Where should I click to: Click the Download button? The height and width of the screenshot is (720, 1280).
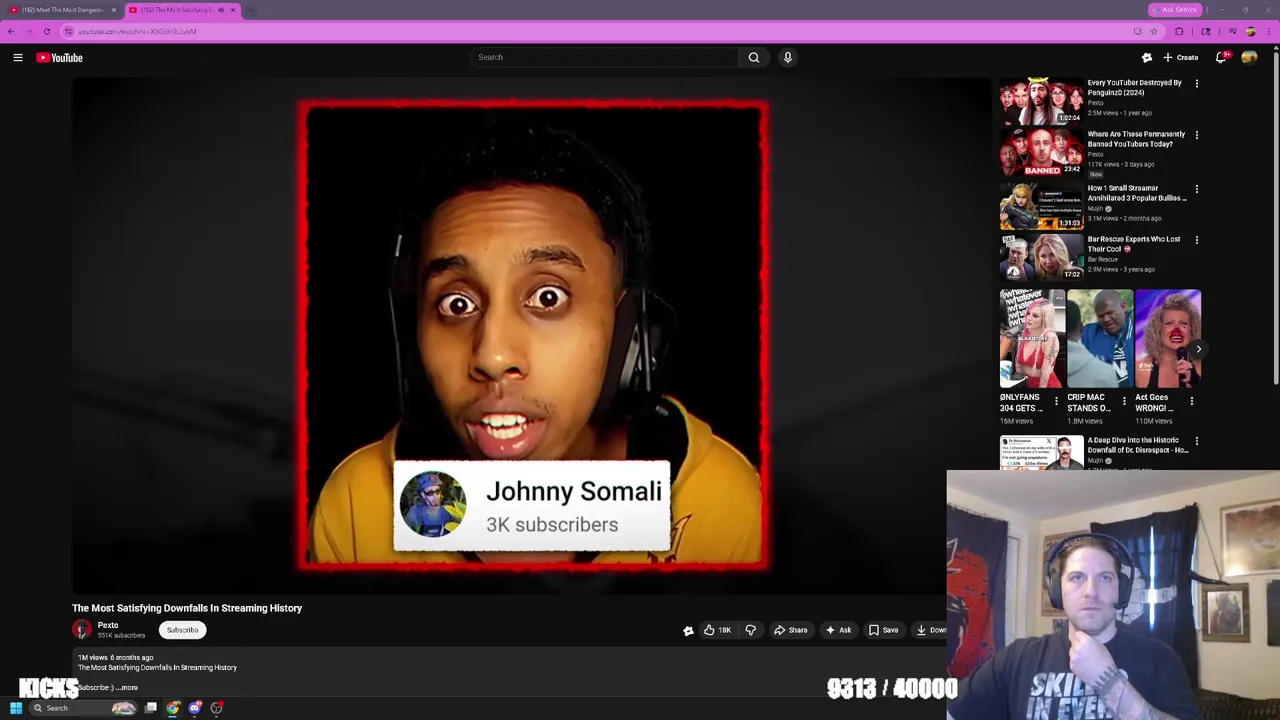pos(930,630)
